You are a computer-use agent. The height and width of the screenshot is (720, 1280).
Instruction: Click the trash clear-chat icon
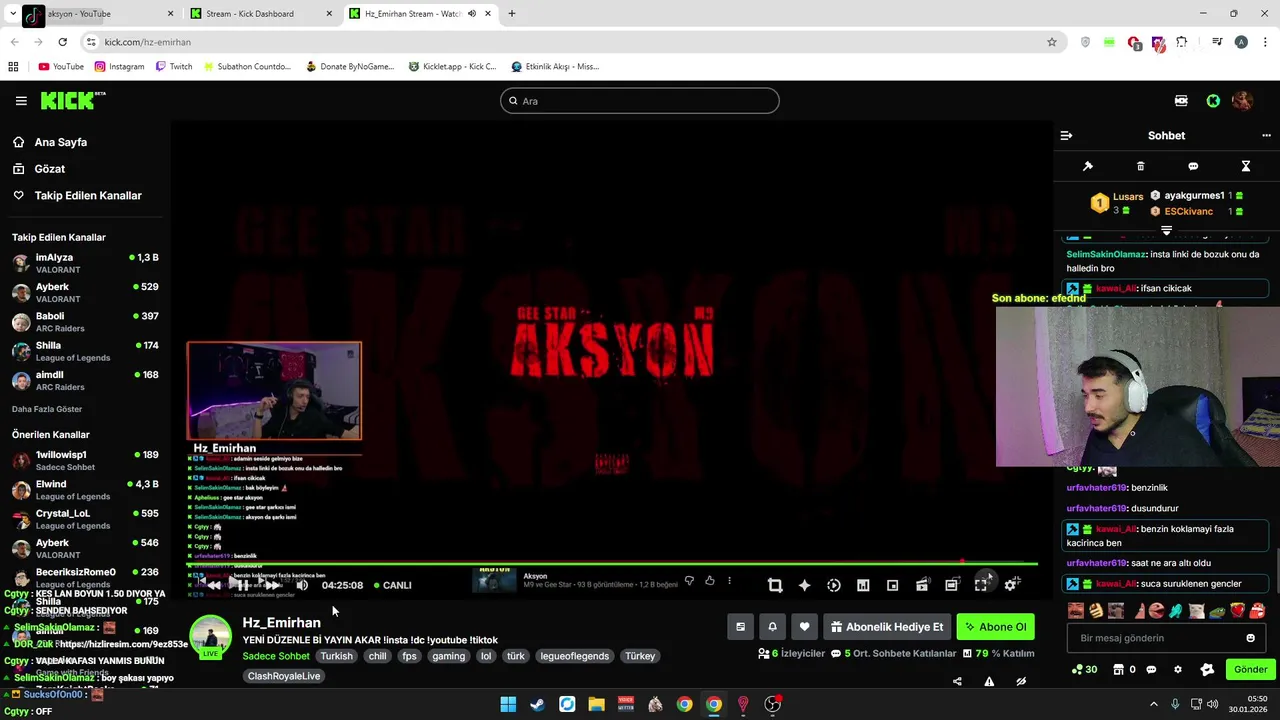1141,166
